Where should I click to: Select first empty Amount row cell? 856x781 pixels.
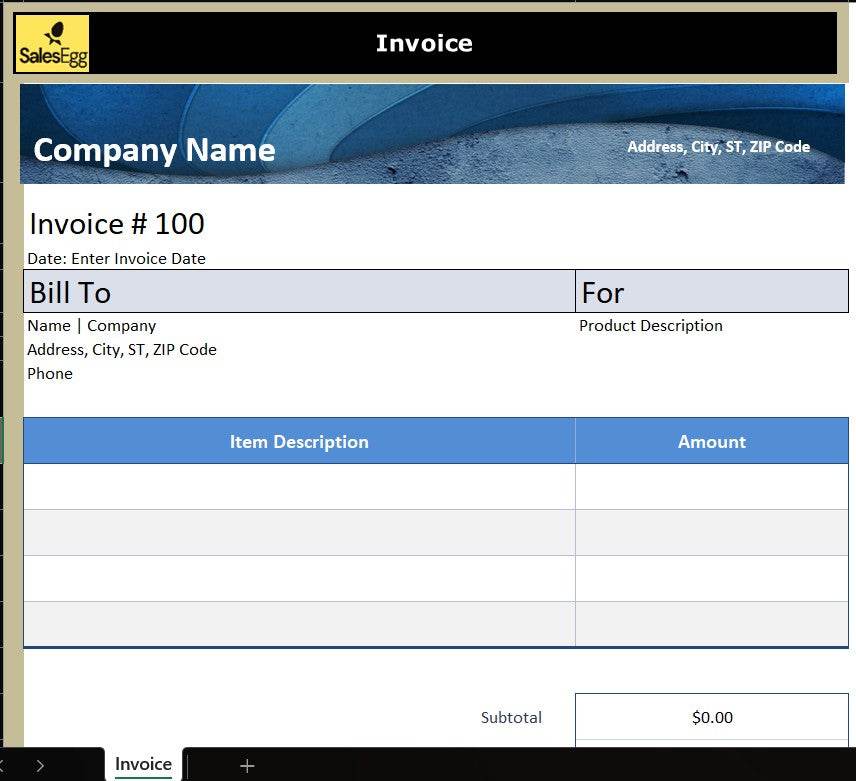pyautogui.click(x=711, y=487)
